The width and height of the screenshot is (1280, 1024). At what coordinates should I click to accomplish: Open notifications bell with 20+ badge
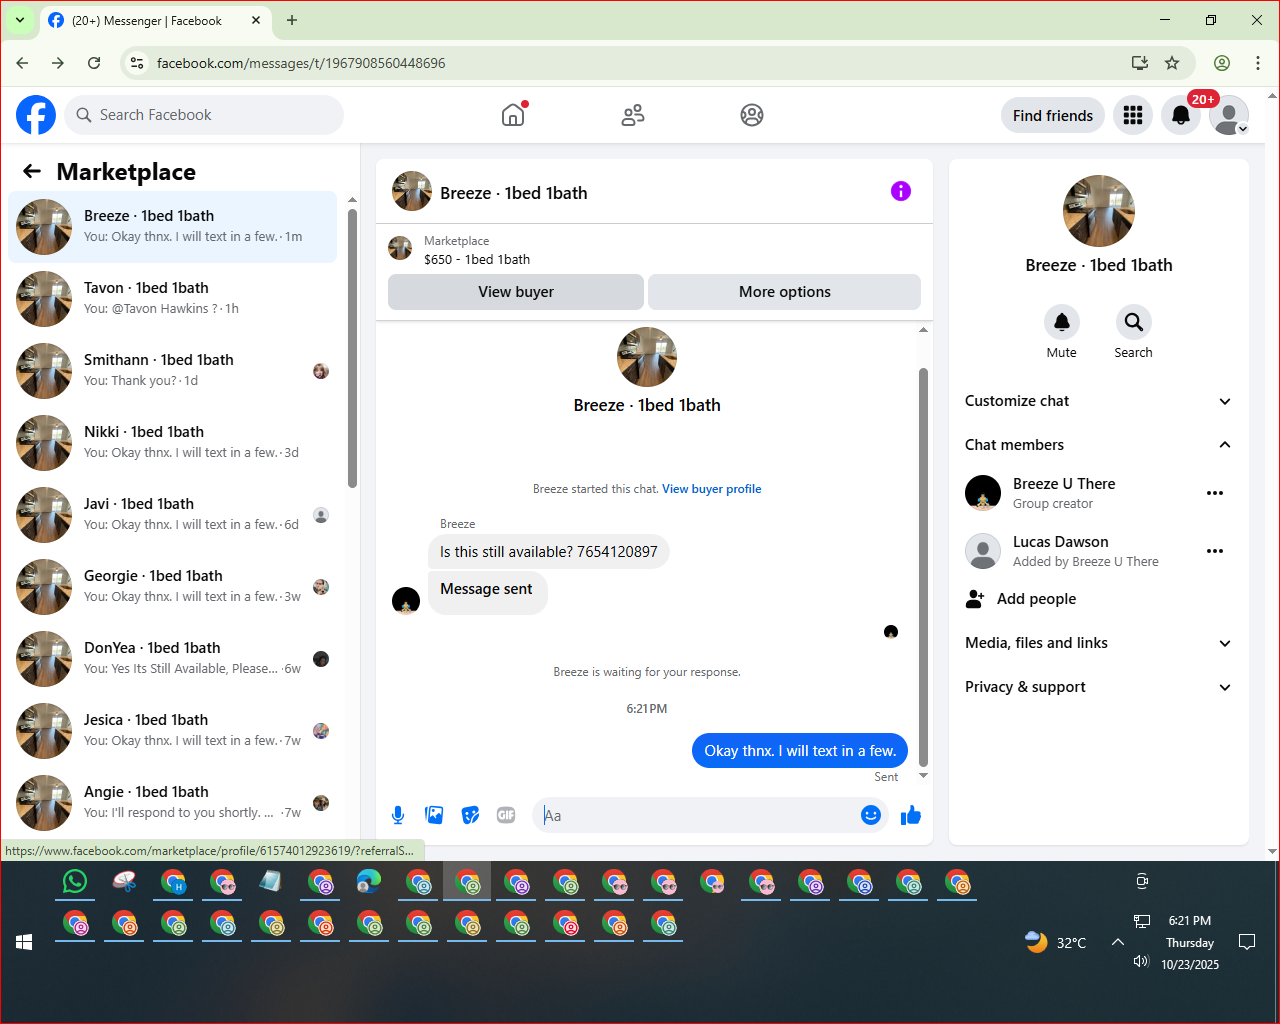pyautogui.click(x=1181, y=115)
